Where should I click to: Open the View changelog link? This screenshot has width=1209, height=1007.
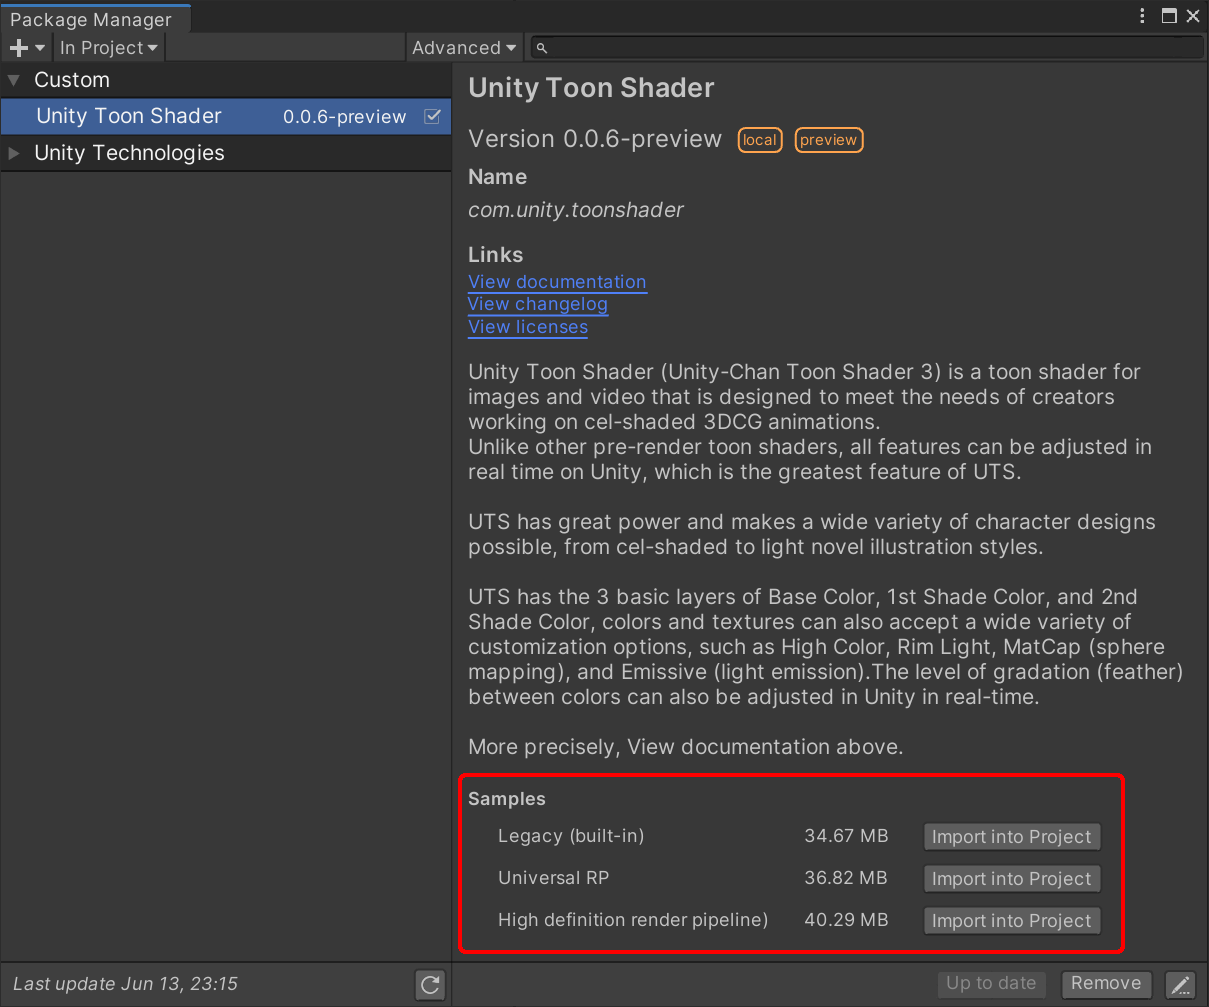pos(537,304)
